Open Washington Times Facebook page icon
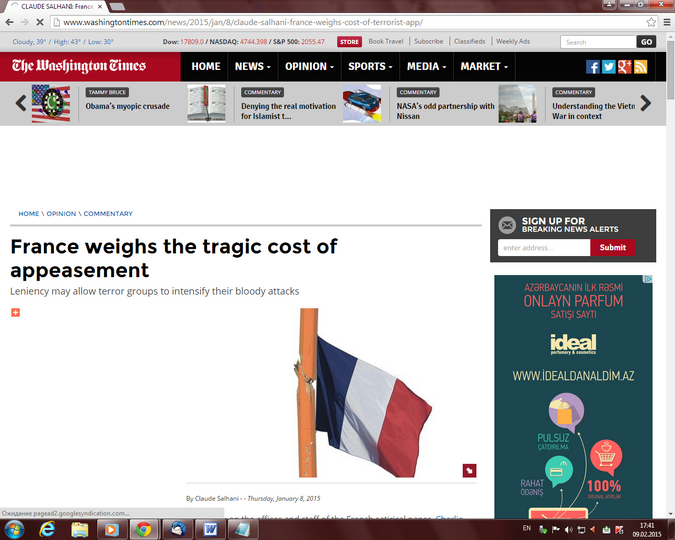This screenshot has height=540, width=675. coord(593,67)
